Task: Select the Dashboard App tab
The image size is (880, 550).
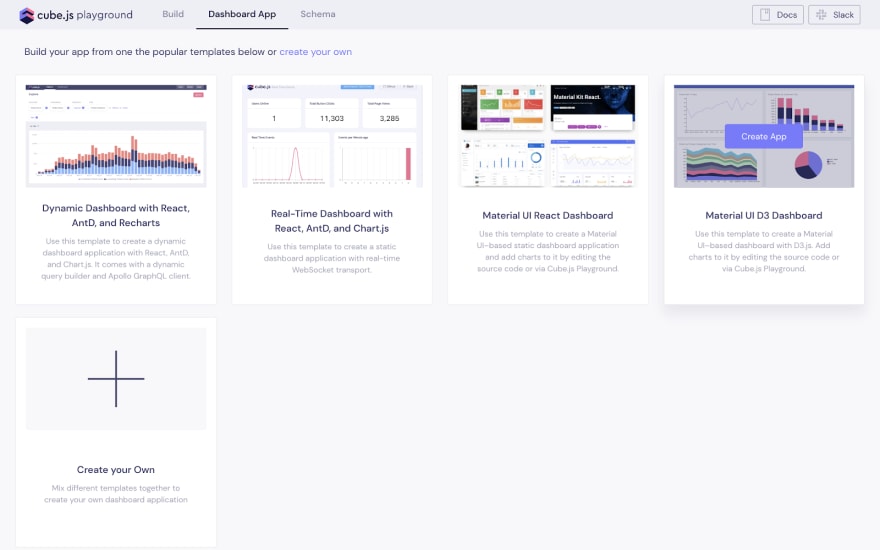Action: (x=242, y=14)
